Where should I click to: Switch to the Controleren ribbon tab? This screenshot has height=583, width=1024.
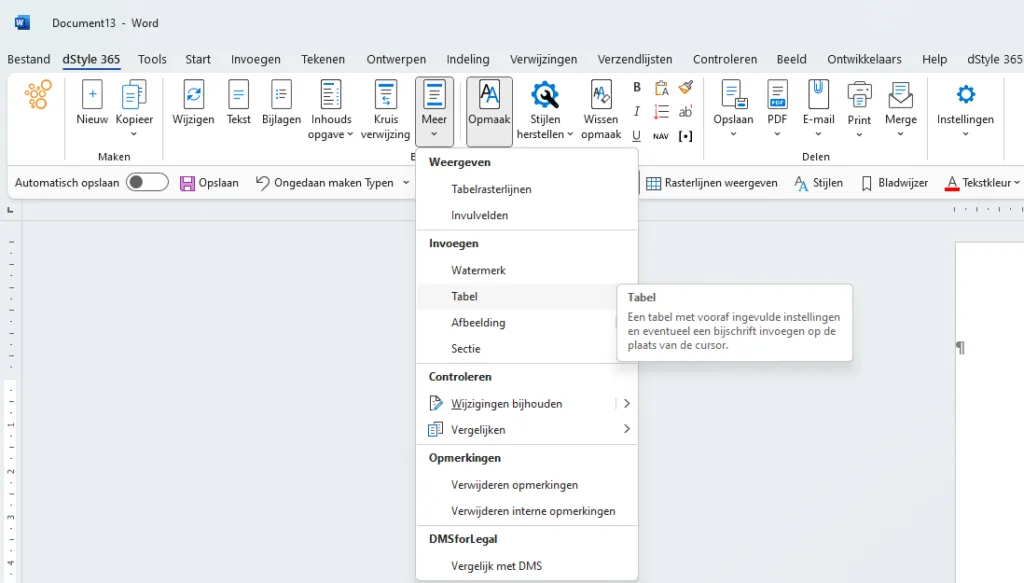click(725, 59)
